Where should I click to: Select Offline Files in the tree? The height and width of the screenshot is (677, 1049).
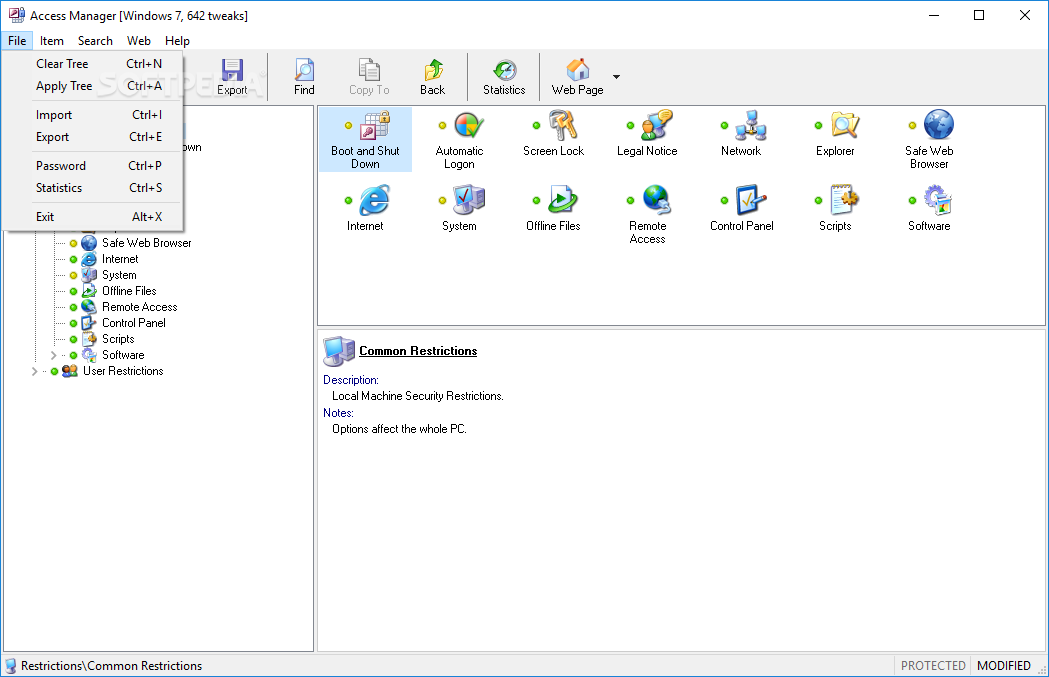tap(129, 291)
